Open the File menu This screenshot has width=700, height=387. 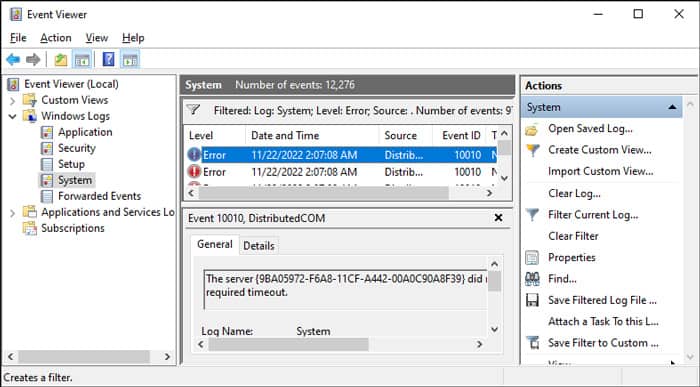(18, 38)
